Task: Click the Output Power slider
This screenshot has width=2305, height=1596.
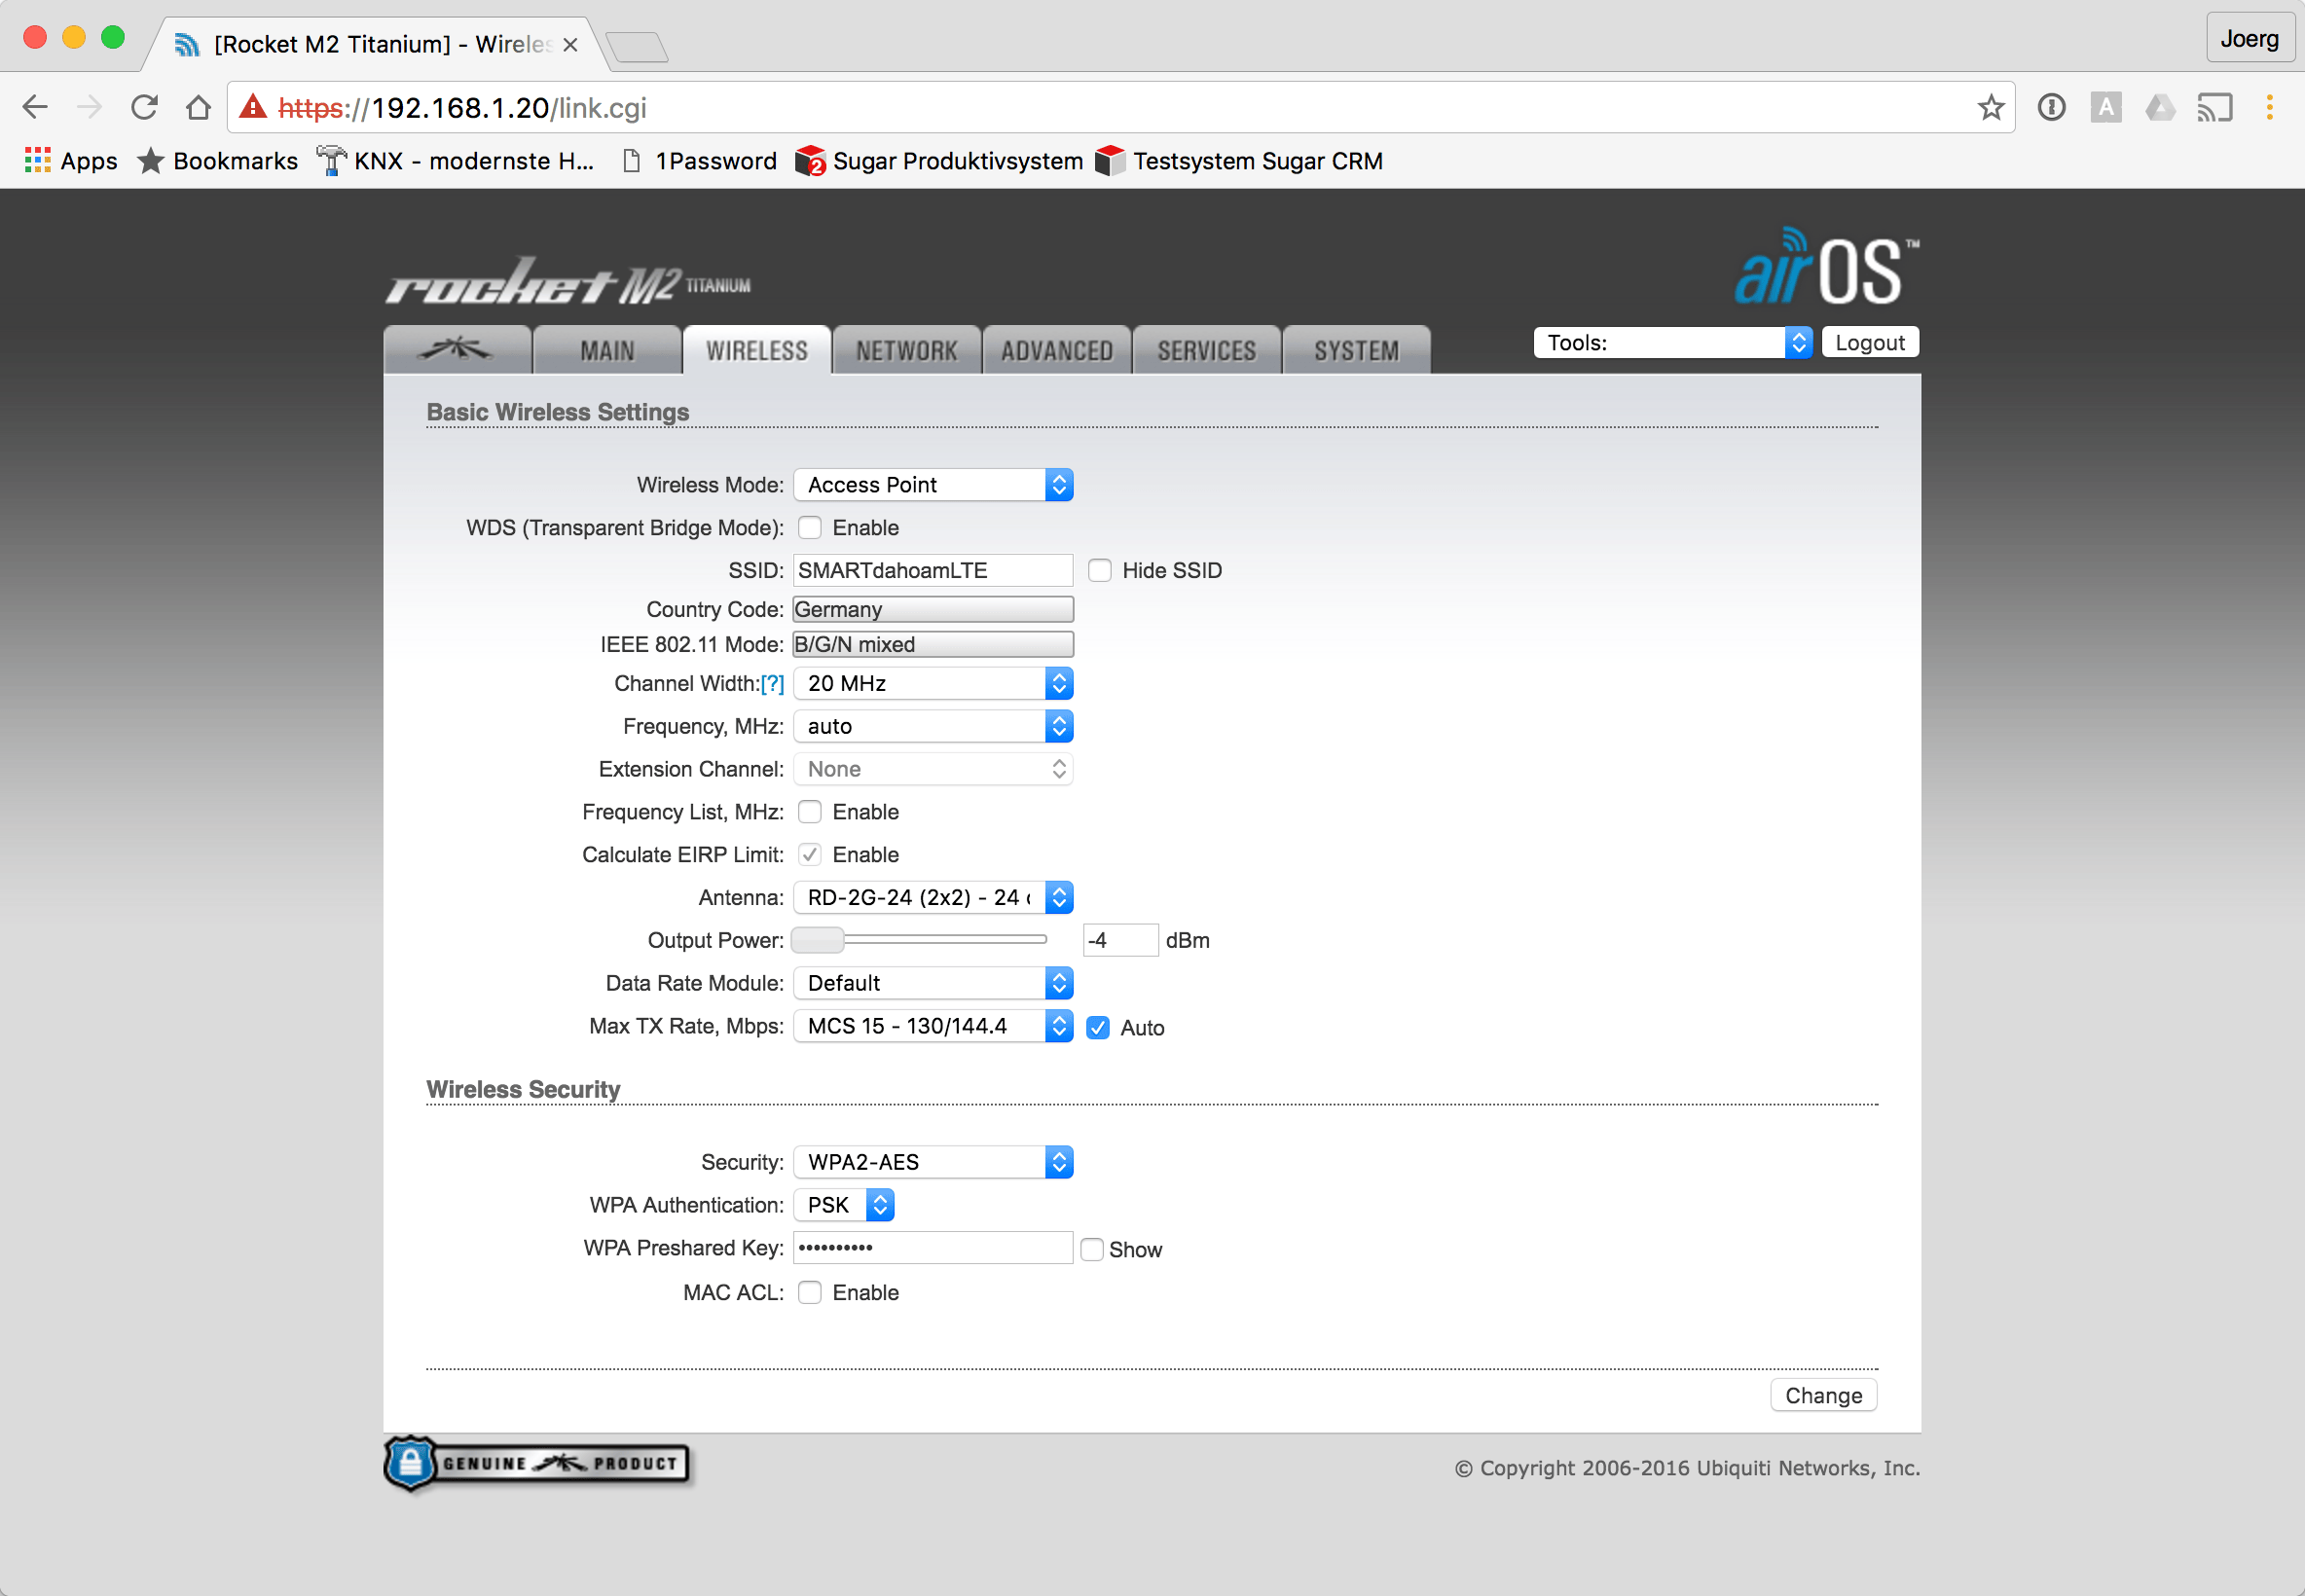Action: tap(919, 940)
